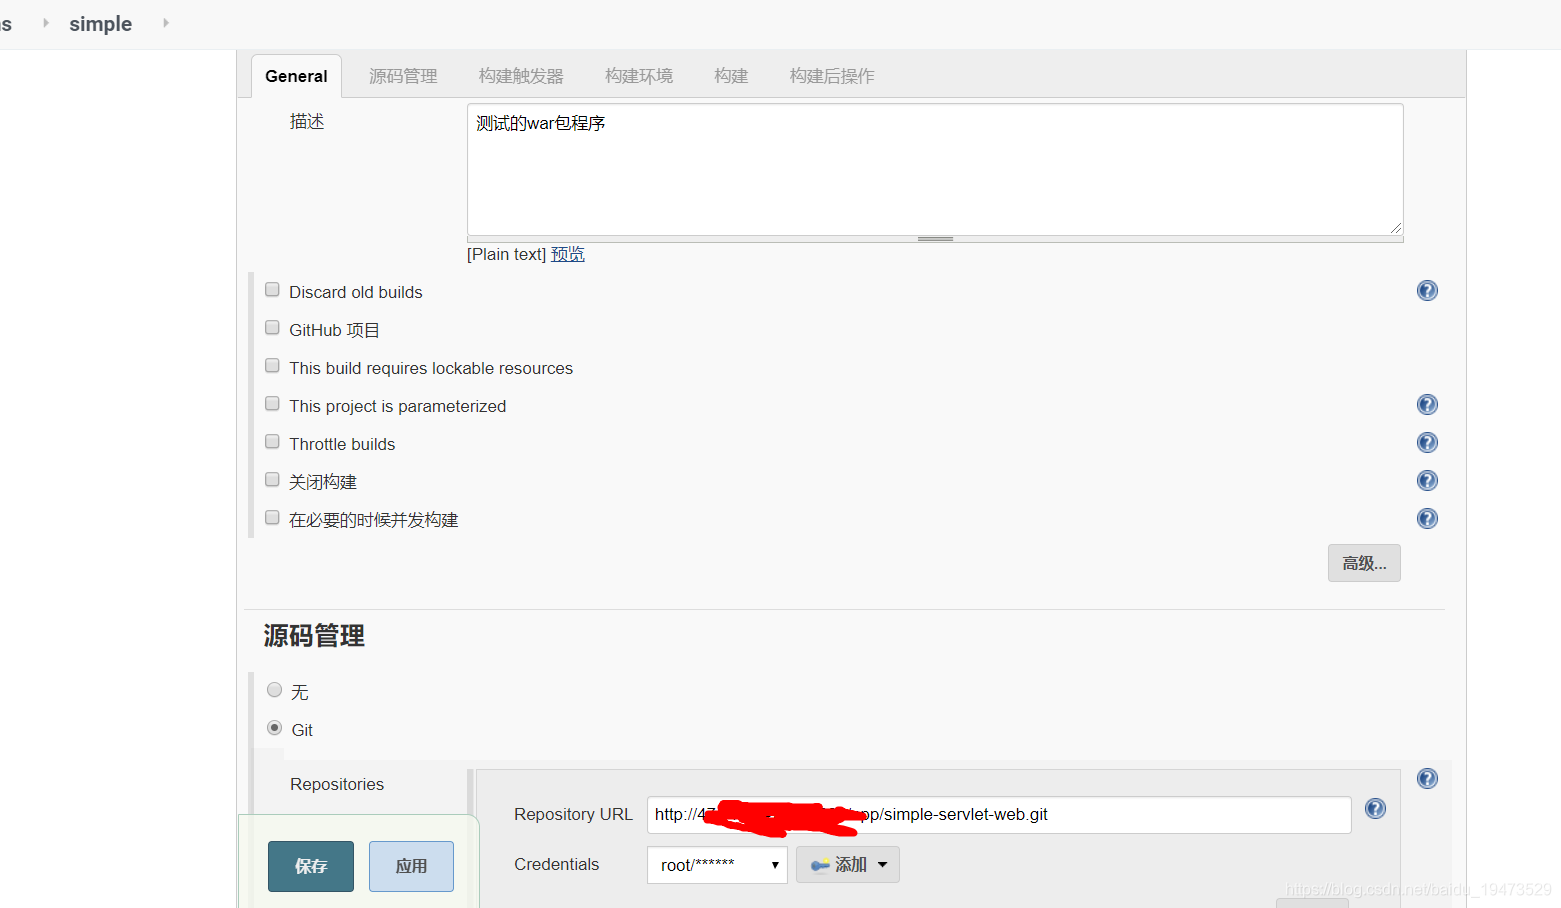The height and width of the screenshot is (908, 1561).
Task: Check the 关闭构建 checkbox
Action: (272, 480)
